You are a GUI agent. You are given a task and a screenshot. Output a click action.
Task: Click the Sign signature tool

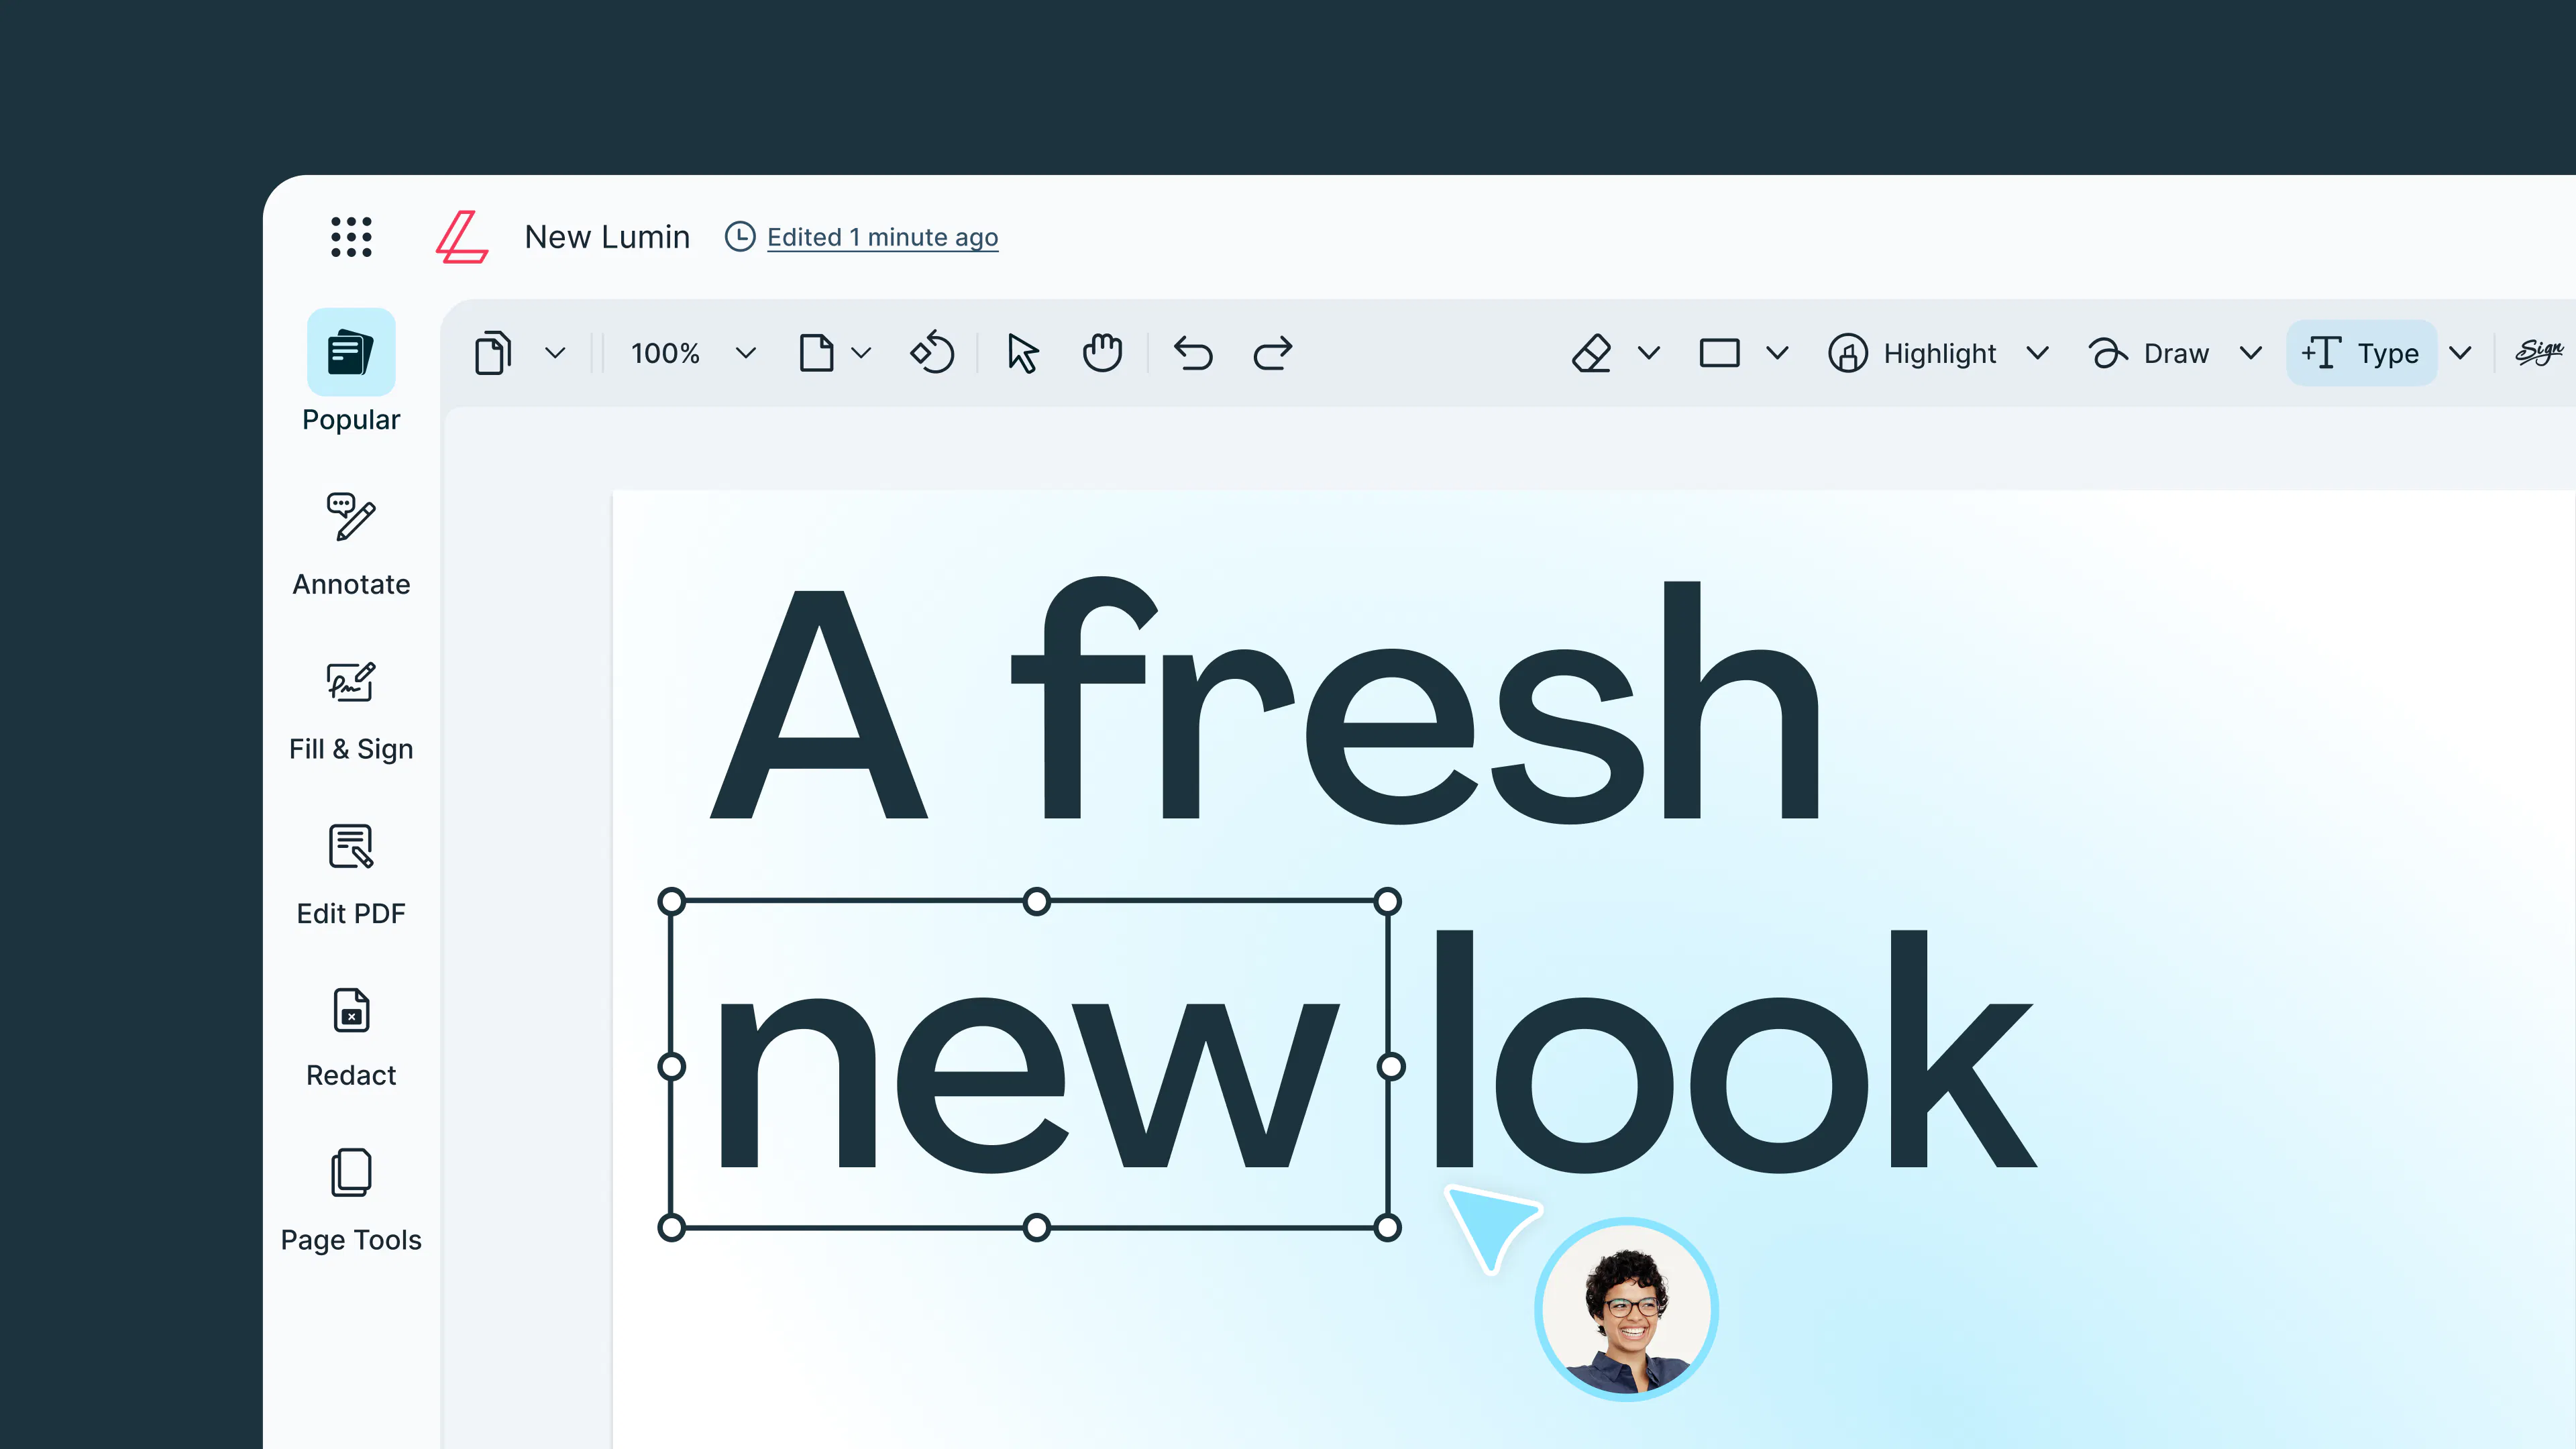[x=2540, y=352]
